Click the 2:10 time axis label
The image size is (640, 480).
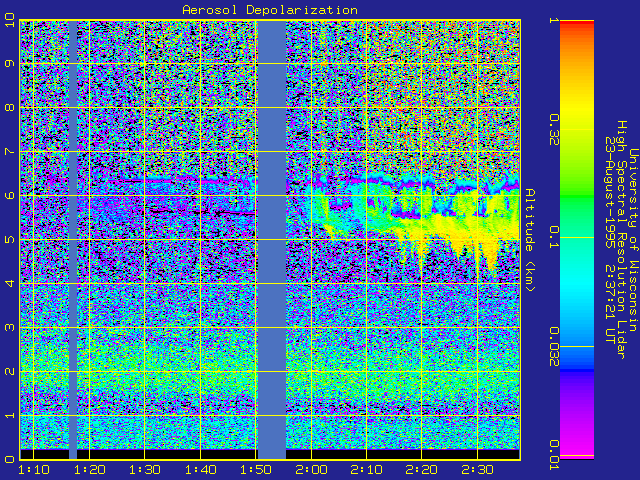(367, 470)
